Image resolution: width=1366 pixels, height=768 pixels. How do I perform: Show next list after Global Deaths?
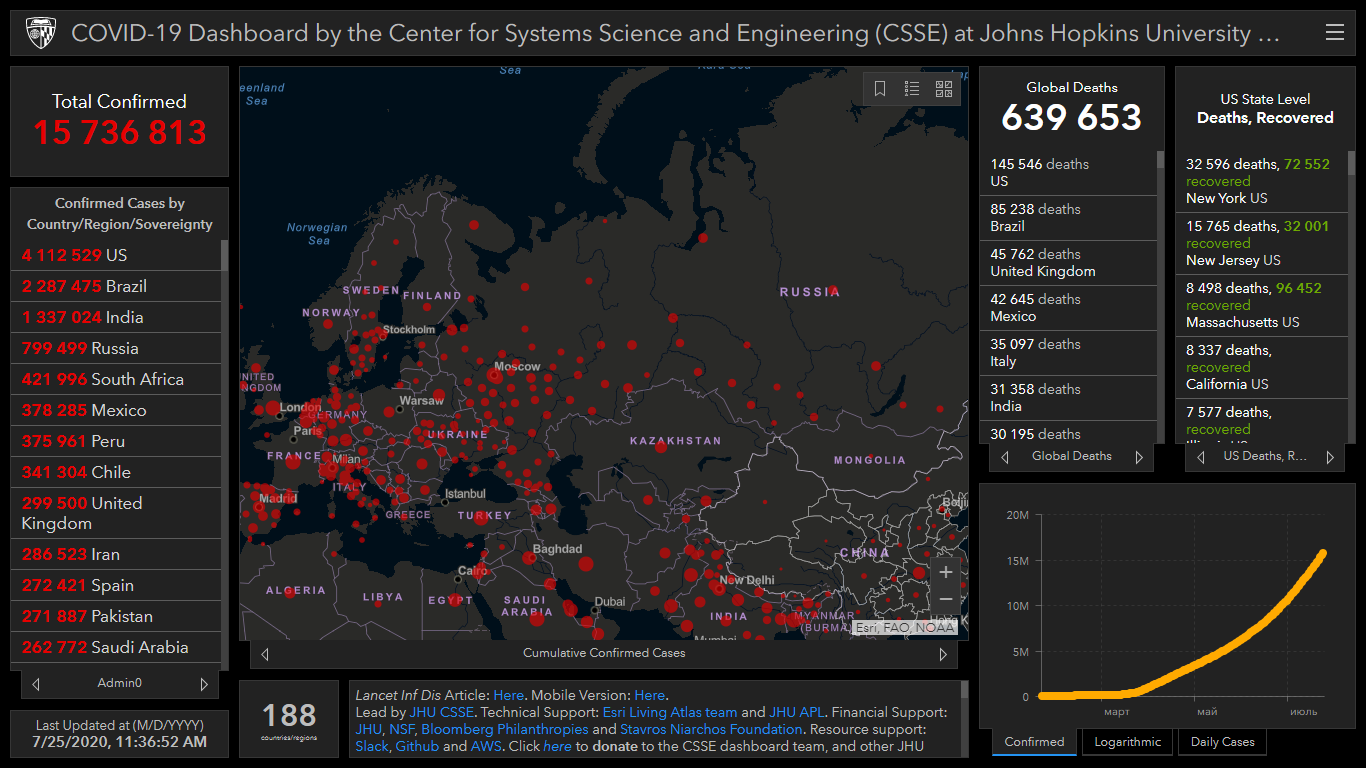tap(1139, 457)
